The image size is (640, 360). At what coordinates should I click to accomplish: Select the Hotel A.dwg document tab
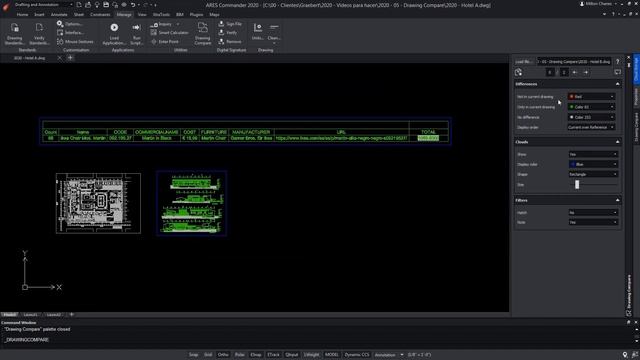pos(29,58)
